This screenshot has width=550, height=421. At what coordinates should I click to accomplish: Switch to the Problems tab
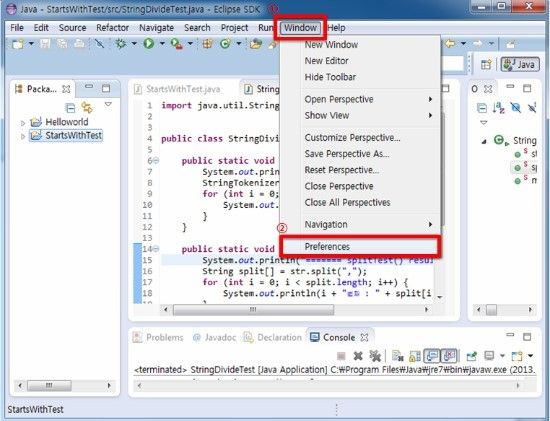159,338
